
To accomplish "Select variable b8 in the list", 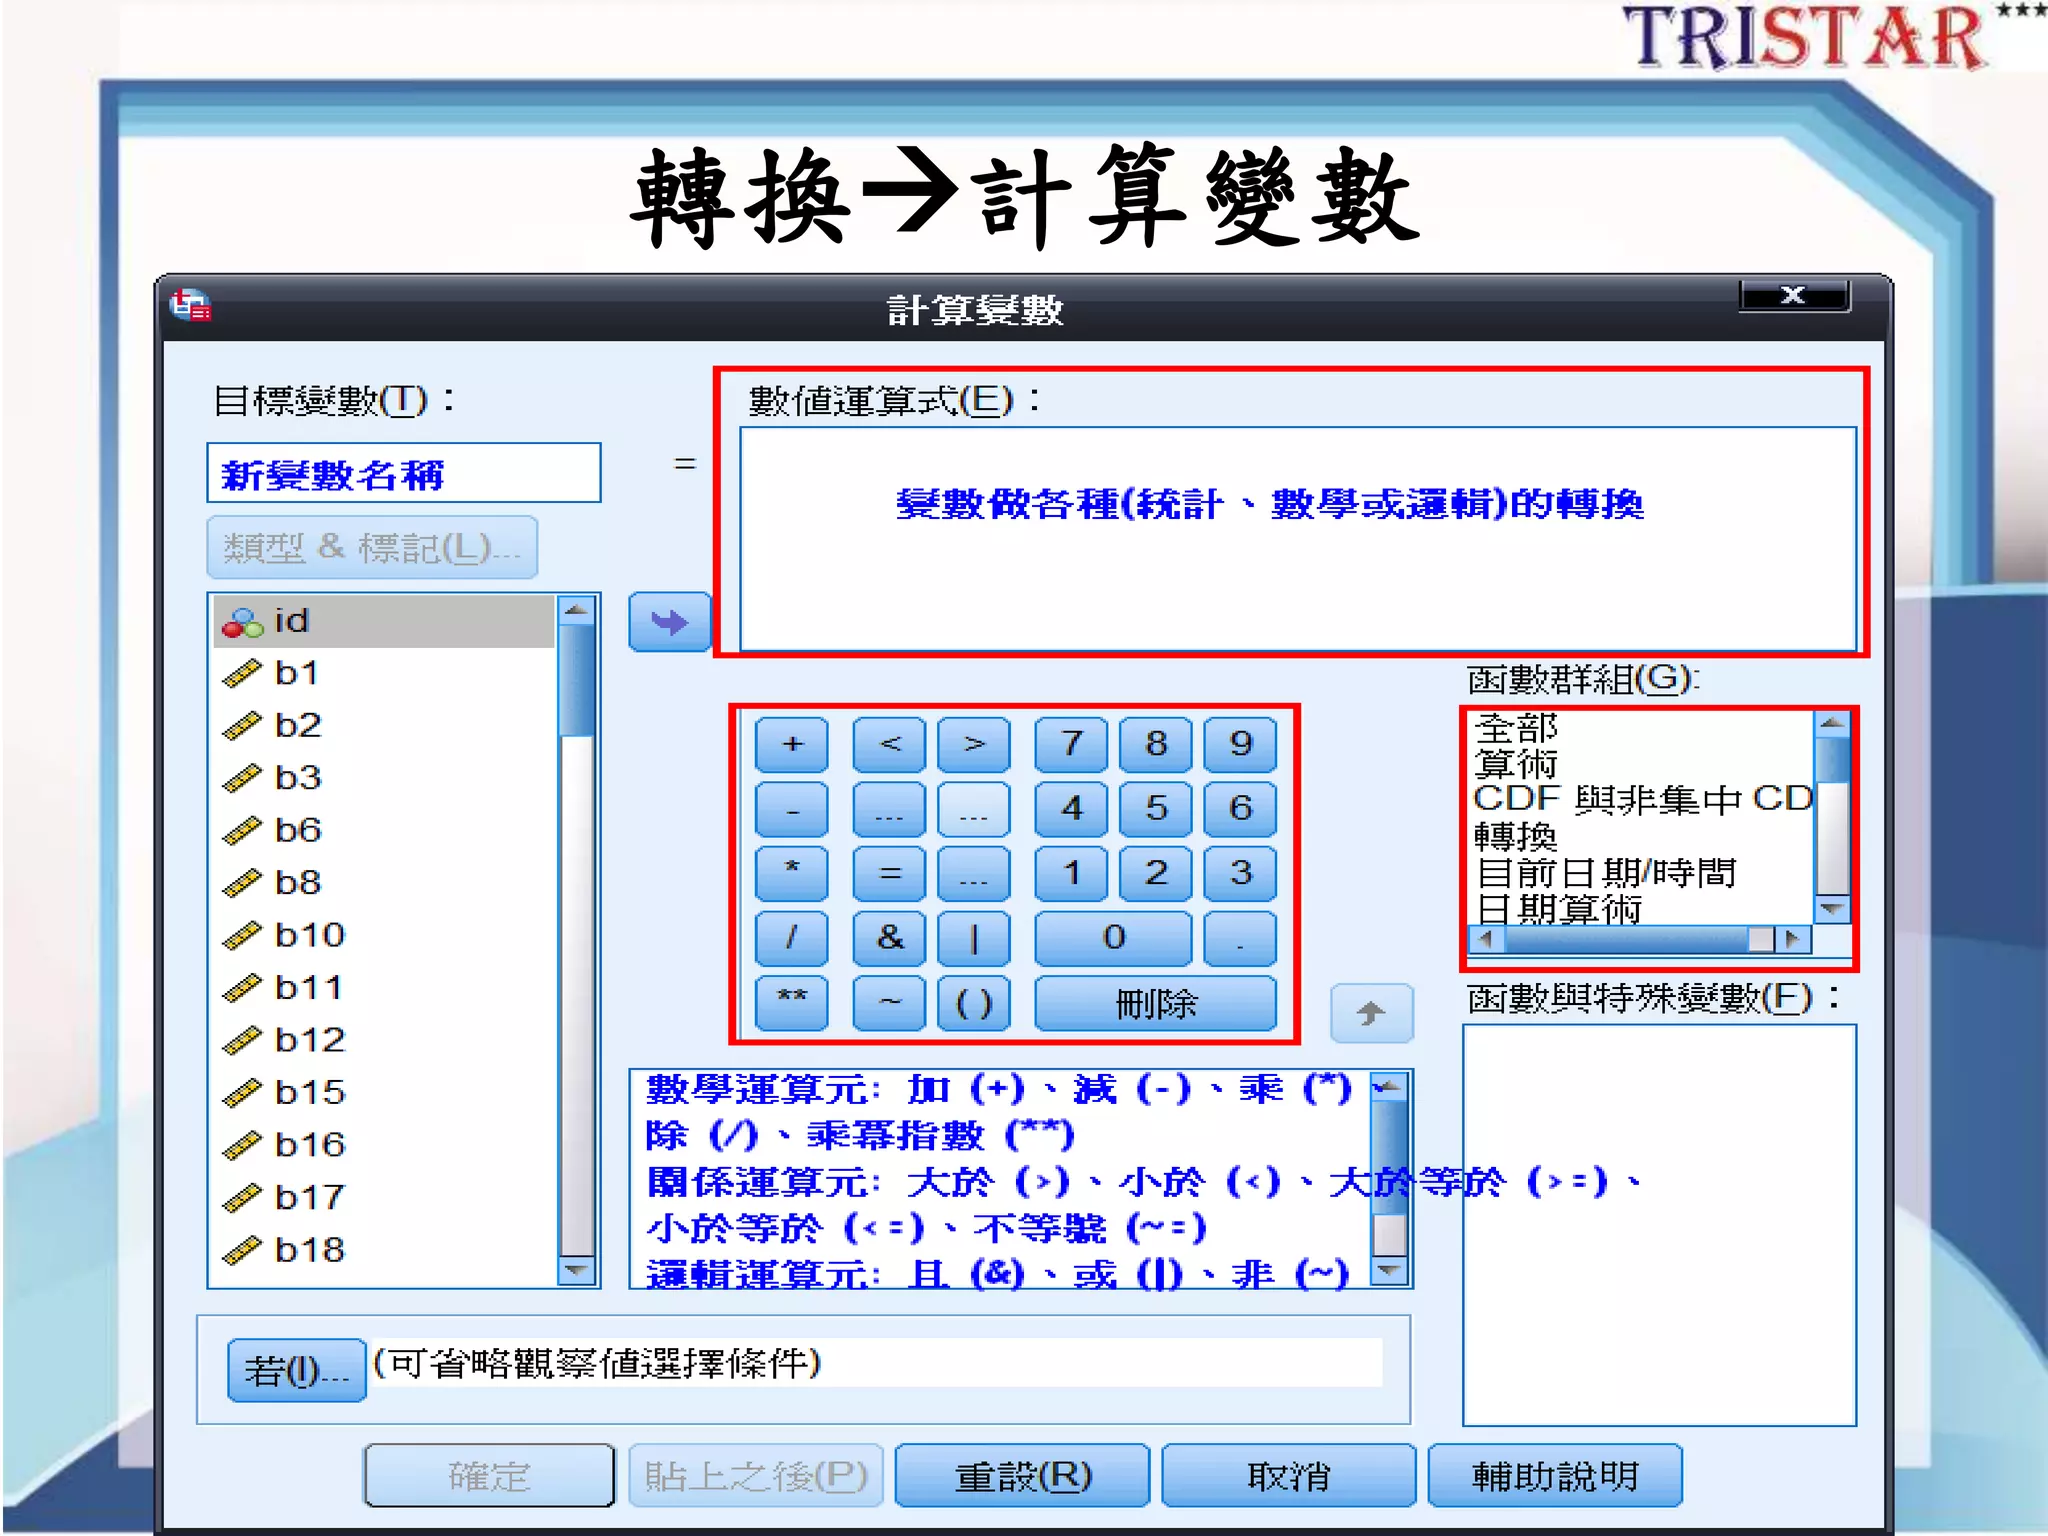I will (384, 883).
